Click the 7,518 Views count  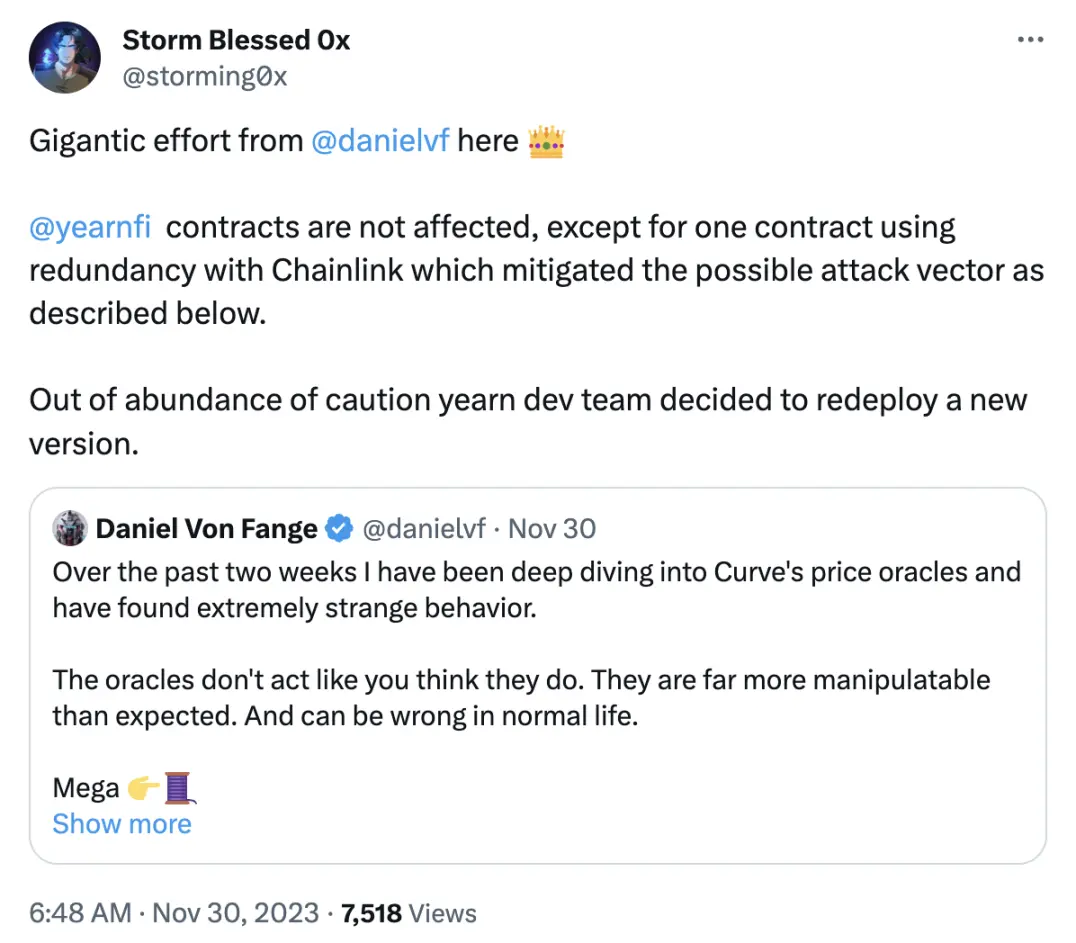pyautogui.click(x=408, y=912)
